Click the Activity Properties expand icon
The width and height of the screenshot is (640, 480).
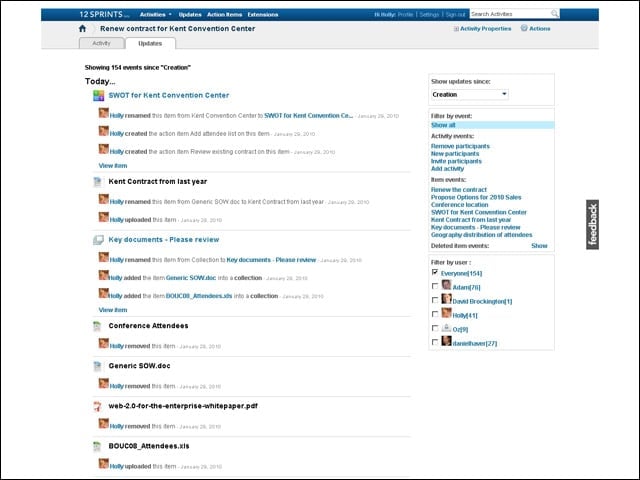tap(456, 29)
